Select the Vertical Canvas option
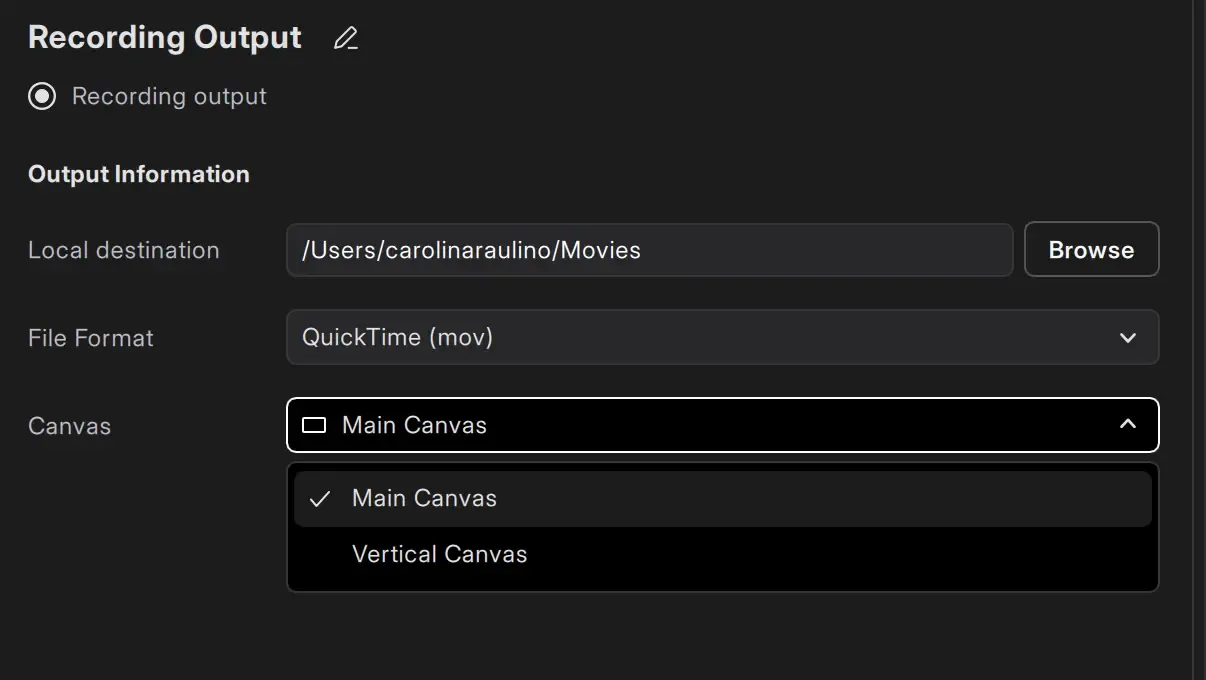The image size is (1206, 680). point(440,555)
